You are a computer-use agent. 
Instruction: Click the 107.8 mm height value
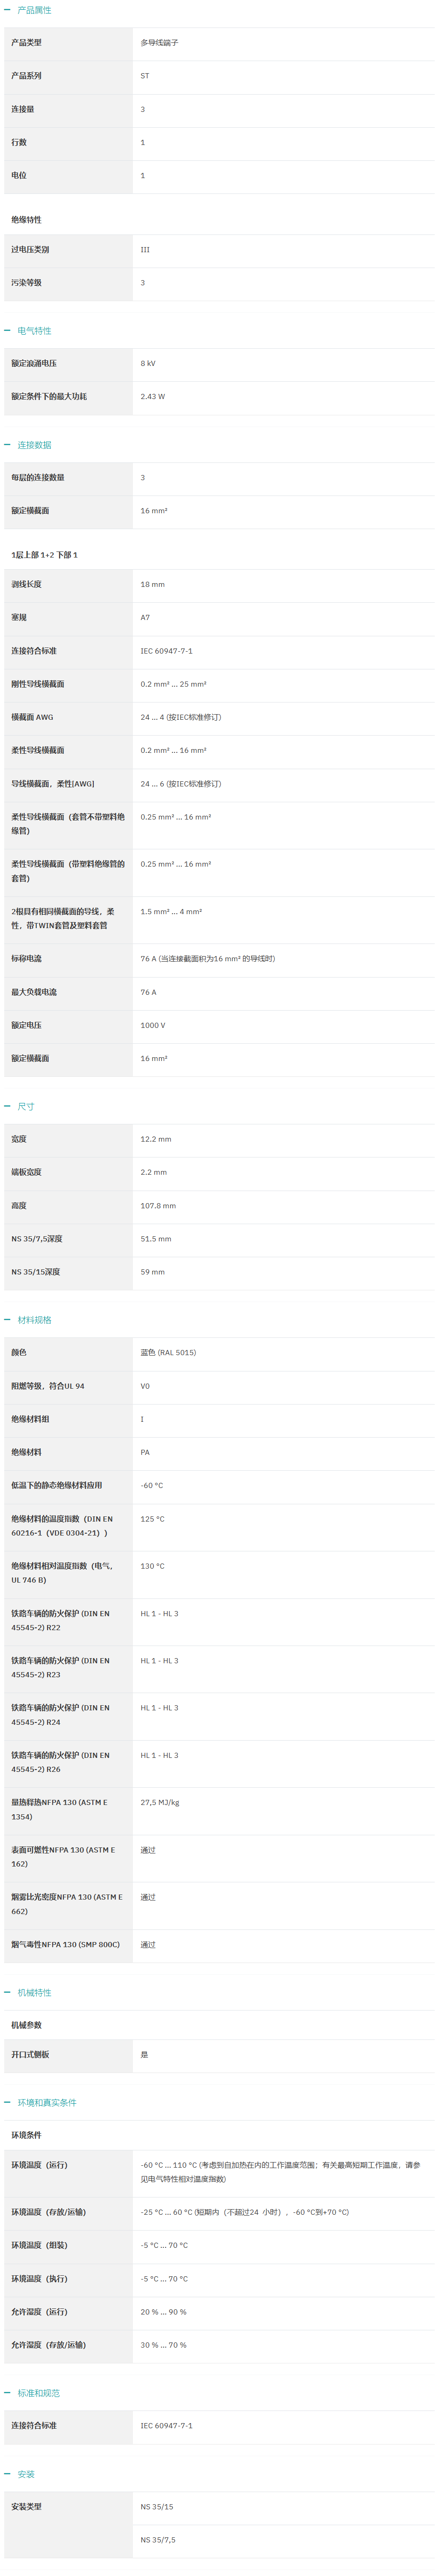(x=158, y=1206)
